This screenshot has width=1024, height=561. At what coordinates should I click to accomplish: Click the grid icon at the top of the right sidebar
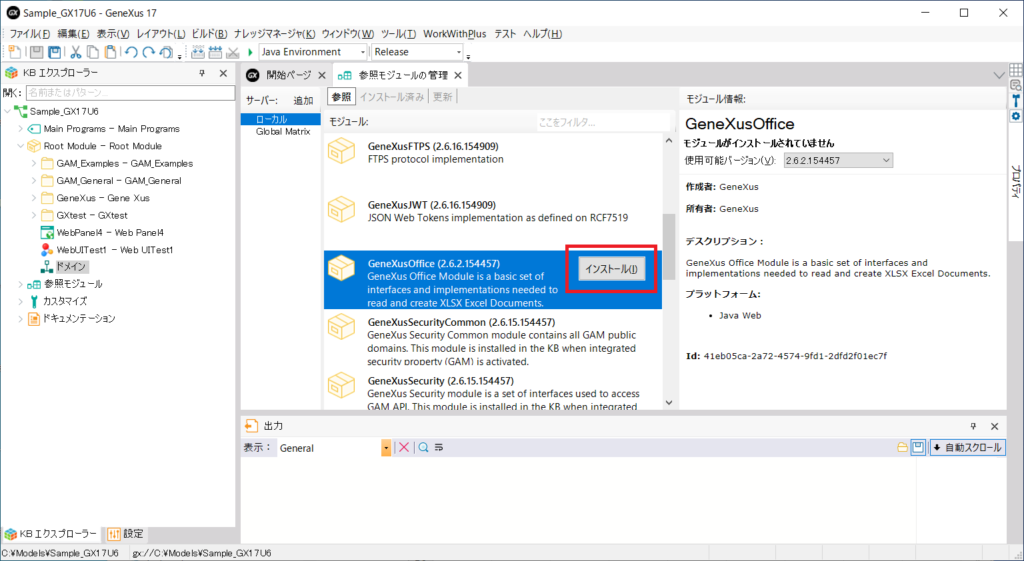[1016, 69]
